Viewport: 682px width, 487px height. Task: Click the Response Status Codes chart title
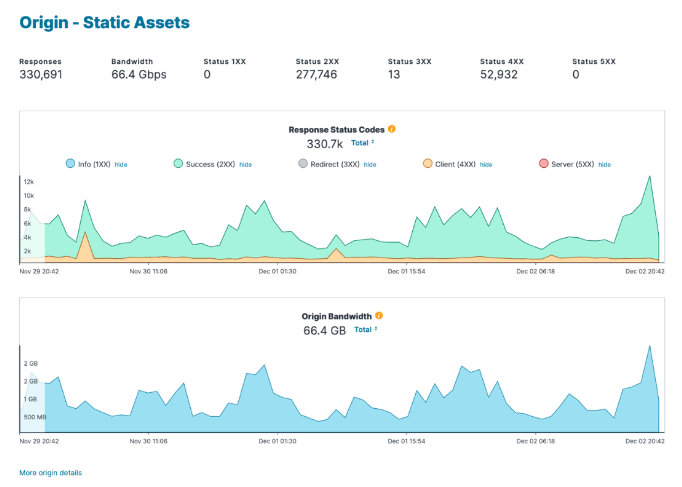(x=337, y=130)
